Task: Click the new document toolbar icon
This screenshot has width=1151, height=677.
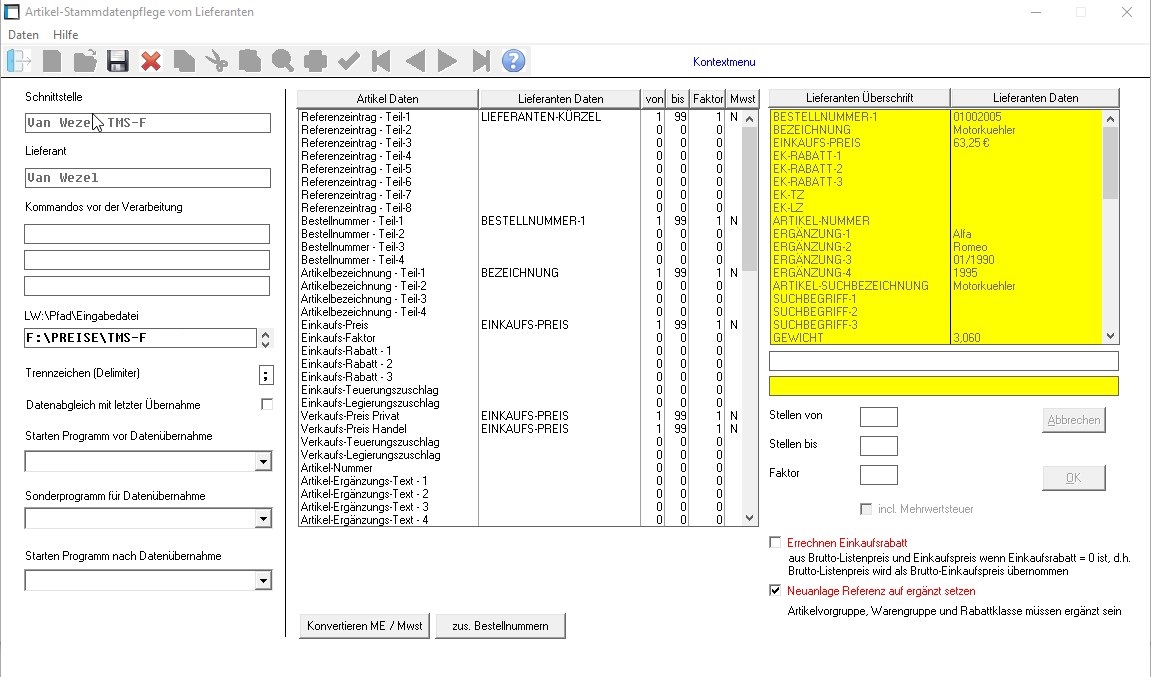Action: click(52, 61)
